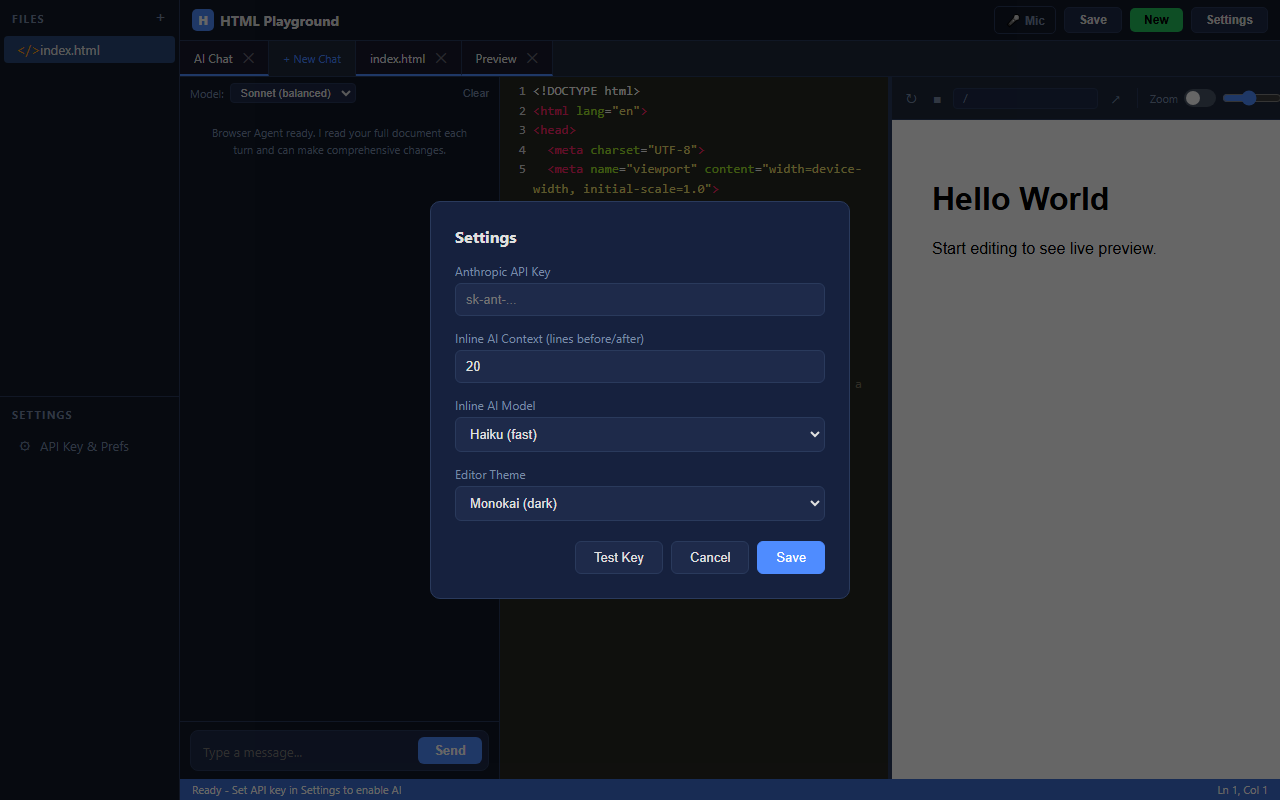The height and width of the screenshot is (800, 1280).
Task: Open the Editor Theme dropdown
Action: [x=639, y=503]
